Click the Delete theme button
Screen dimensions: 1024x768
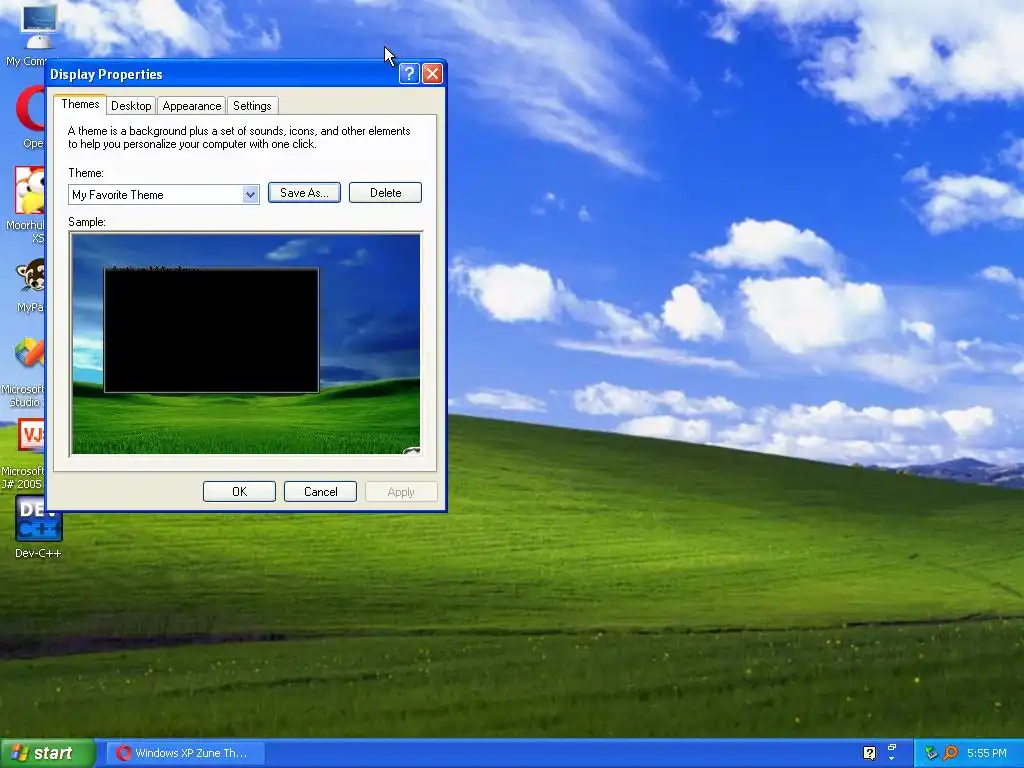click(385, 193)
